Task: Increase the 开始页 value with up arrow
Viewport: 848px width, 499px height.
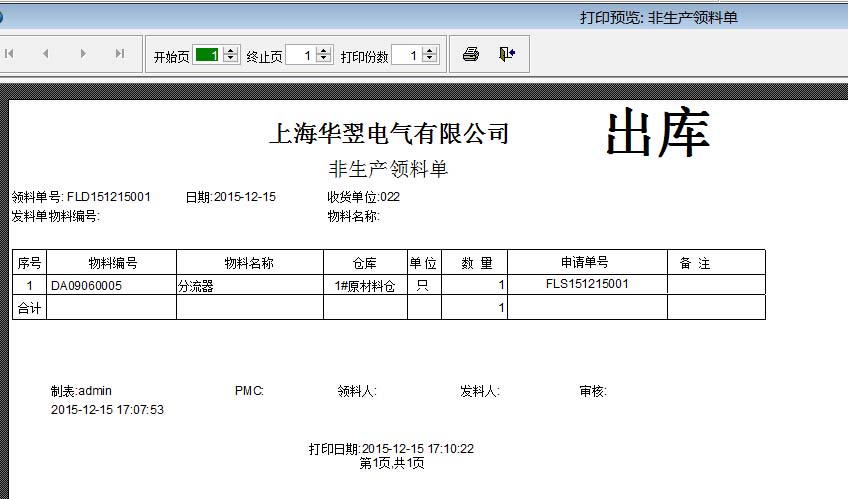Action: 231,52
